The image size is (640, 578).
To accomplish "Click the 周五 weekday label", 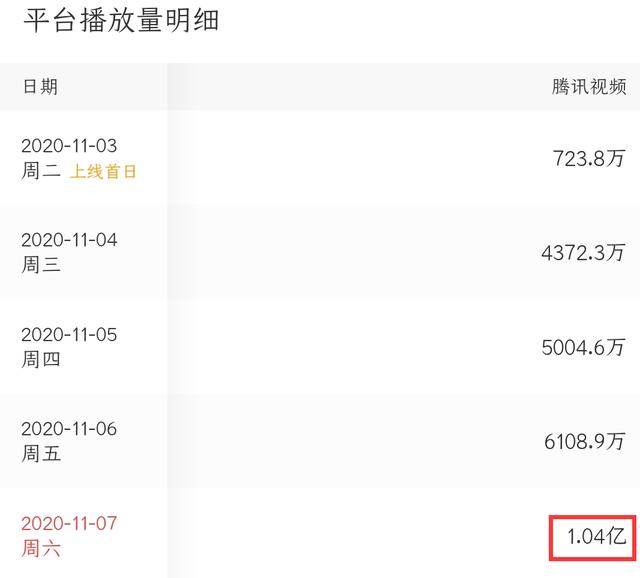I will [41, 454].
